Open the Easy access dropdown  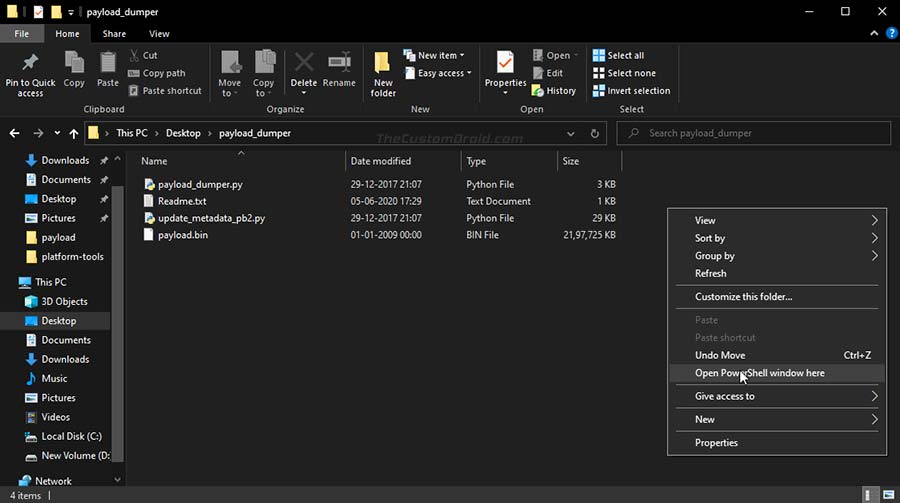coord(437,73)
